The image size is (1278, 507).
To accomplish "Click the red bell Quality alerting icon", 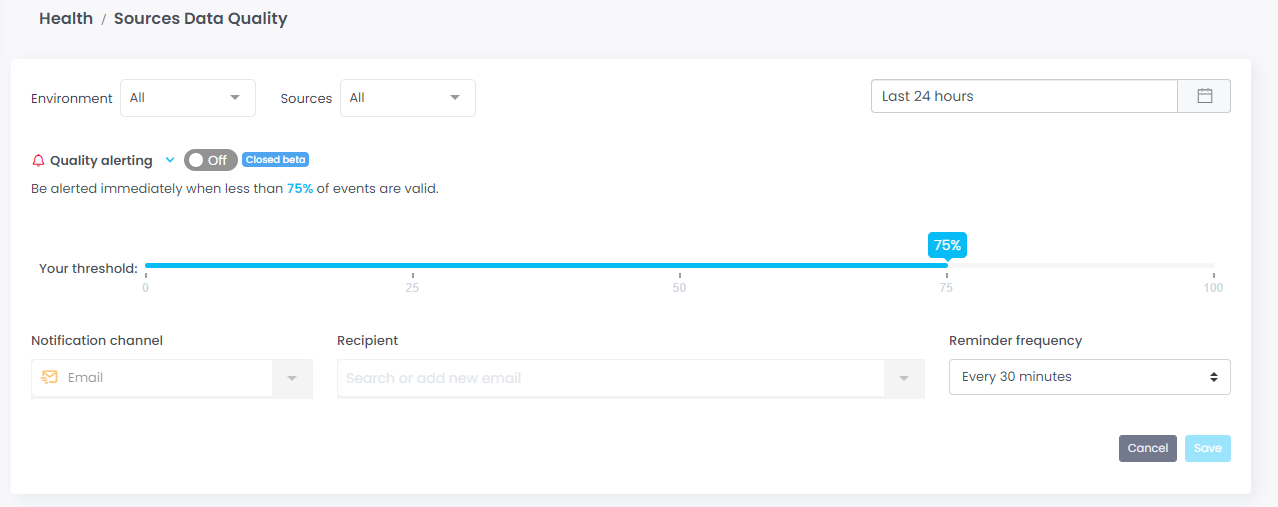I will 39,160.
